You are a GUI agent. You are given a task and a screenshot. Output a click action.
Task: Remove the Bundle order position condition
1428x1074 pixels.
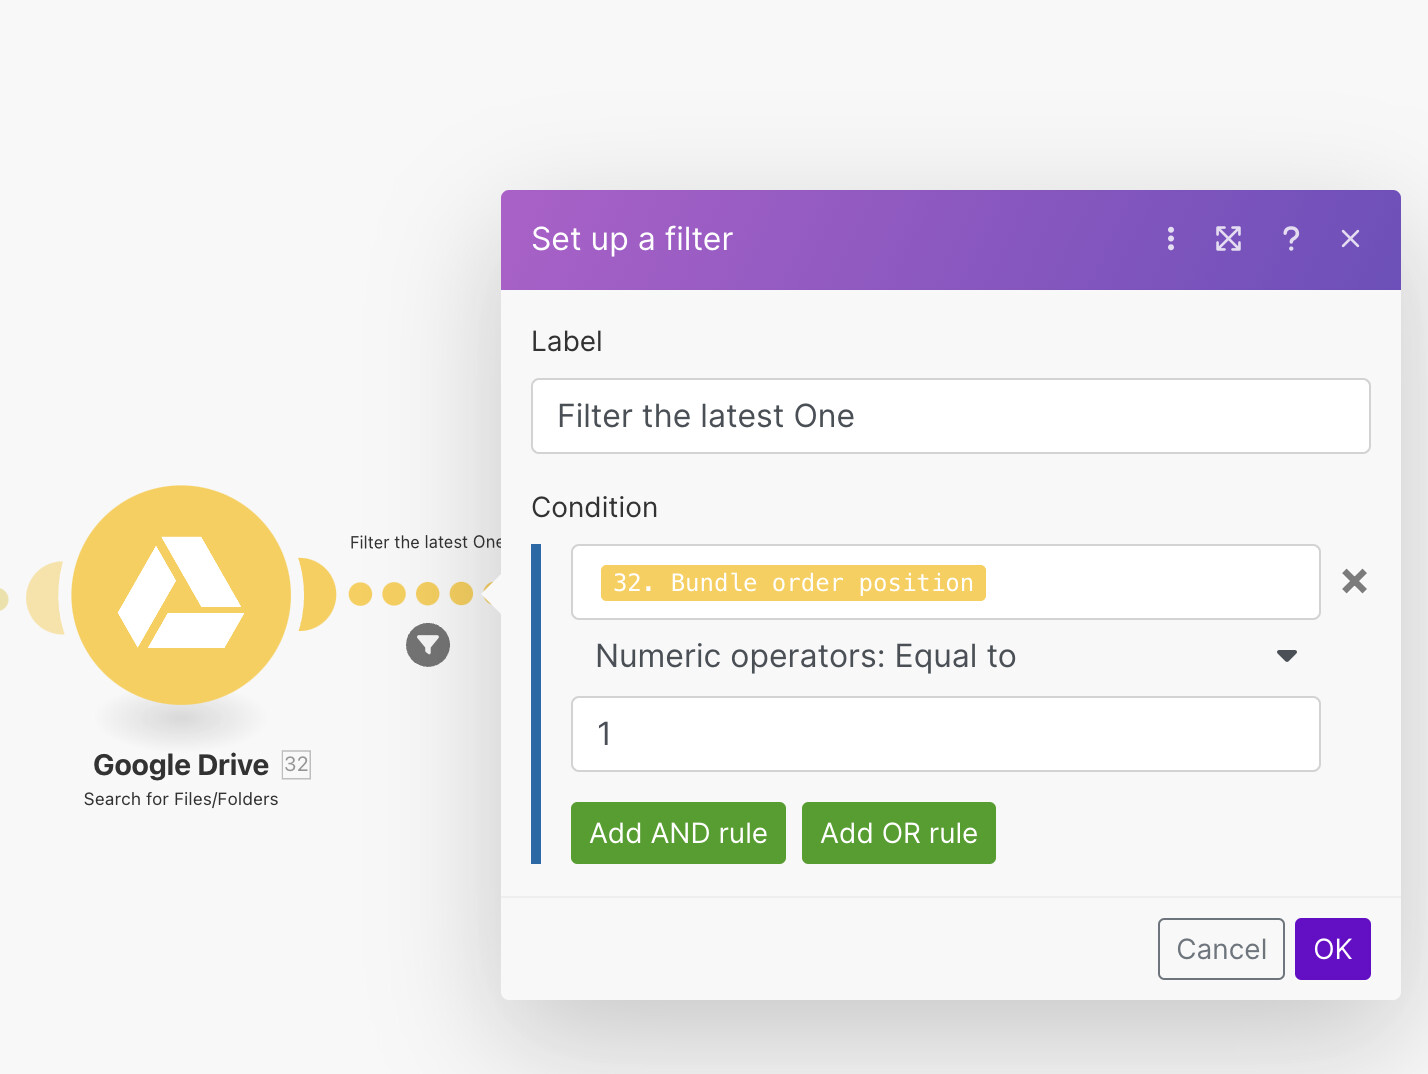click(1354, 581)
